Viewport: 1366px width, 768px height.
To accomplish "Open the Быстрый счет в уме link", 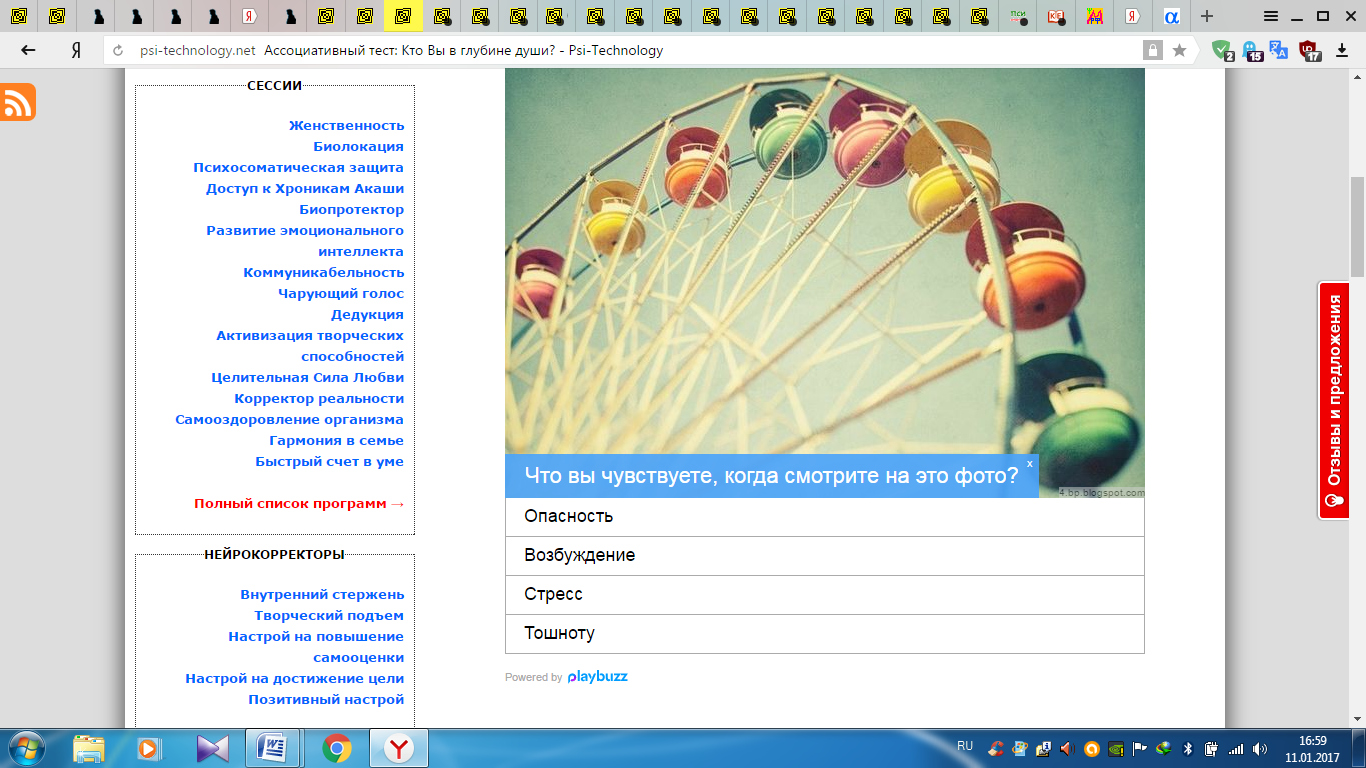I will point(329,461).
